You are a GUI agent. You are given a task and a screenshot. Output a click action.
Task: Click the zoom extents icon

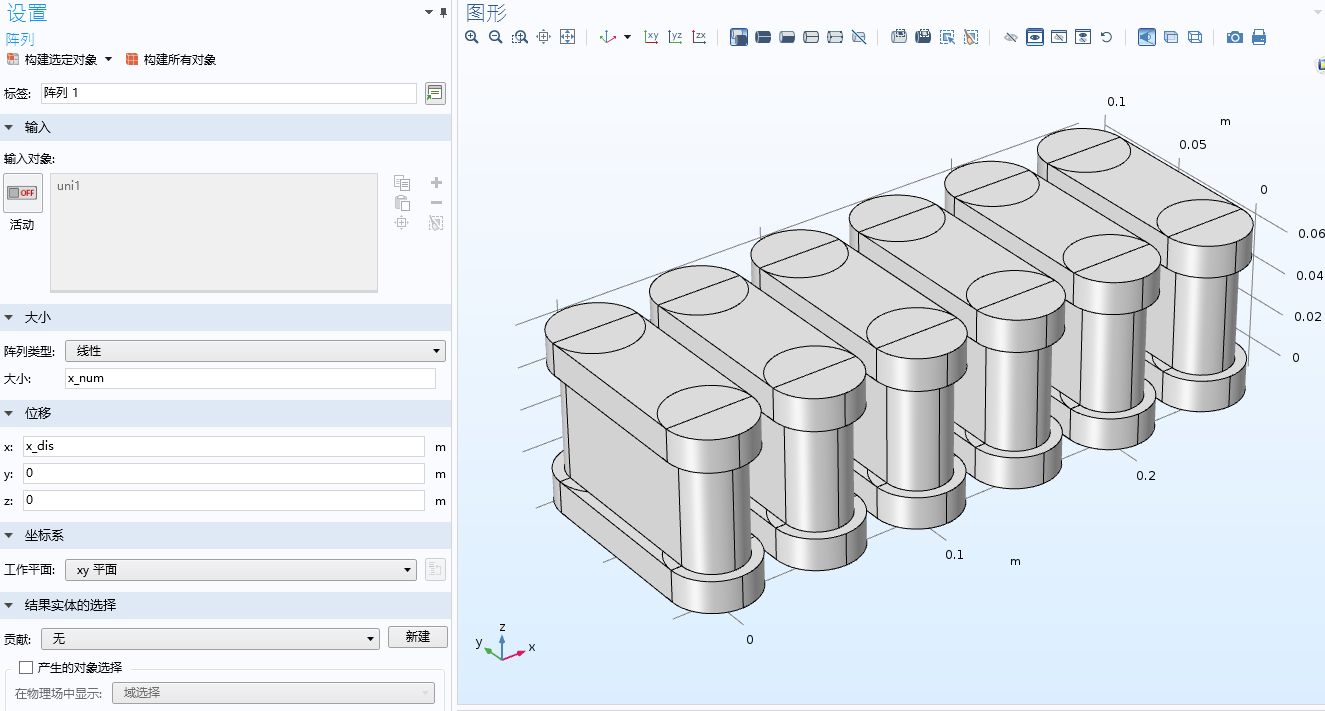point(567,37)
